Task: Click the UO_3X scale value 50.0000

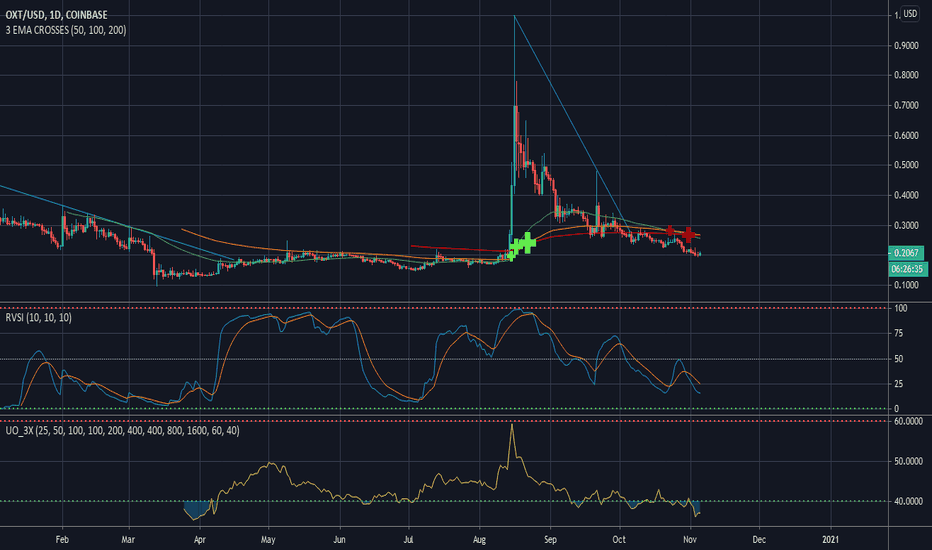Action: pyautogui.click(x=908, y=461)
